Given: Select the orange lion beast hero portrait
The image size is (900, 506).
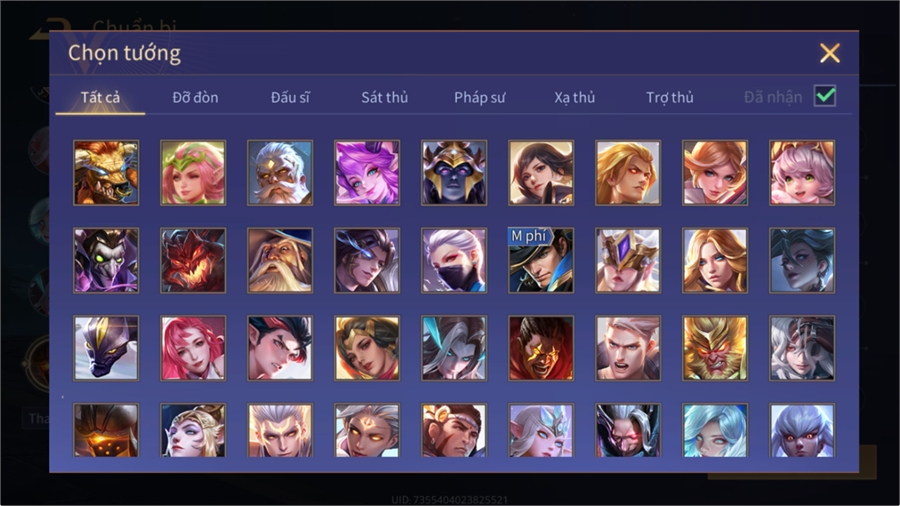Looking at the screenshot, I should tap(106, 173).
